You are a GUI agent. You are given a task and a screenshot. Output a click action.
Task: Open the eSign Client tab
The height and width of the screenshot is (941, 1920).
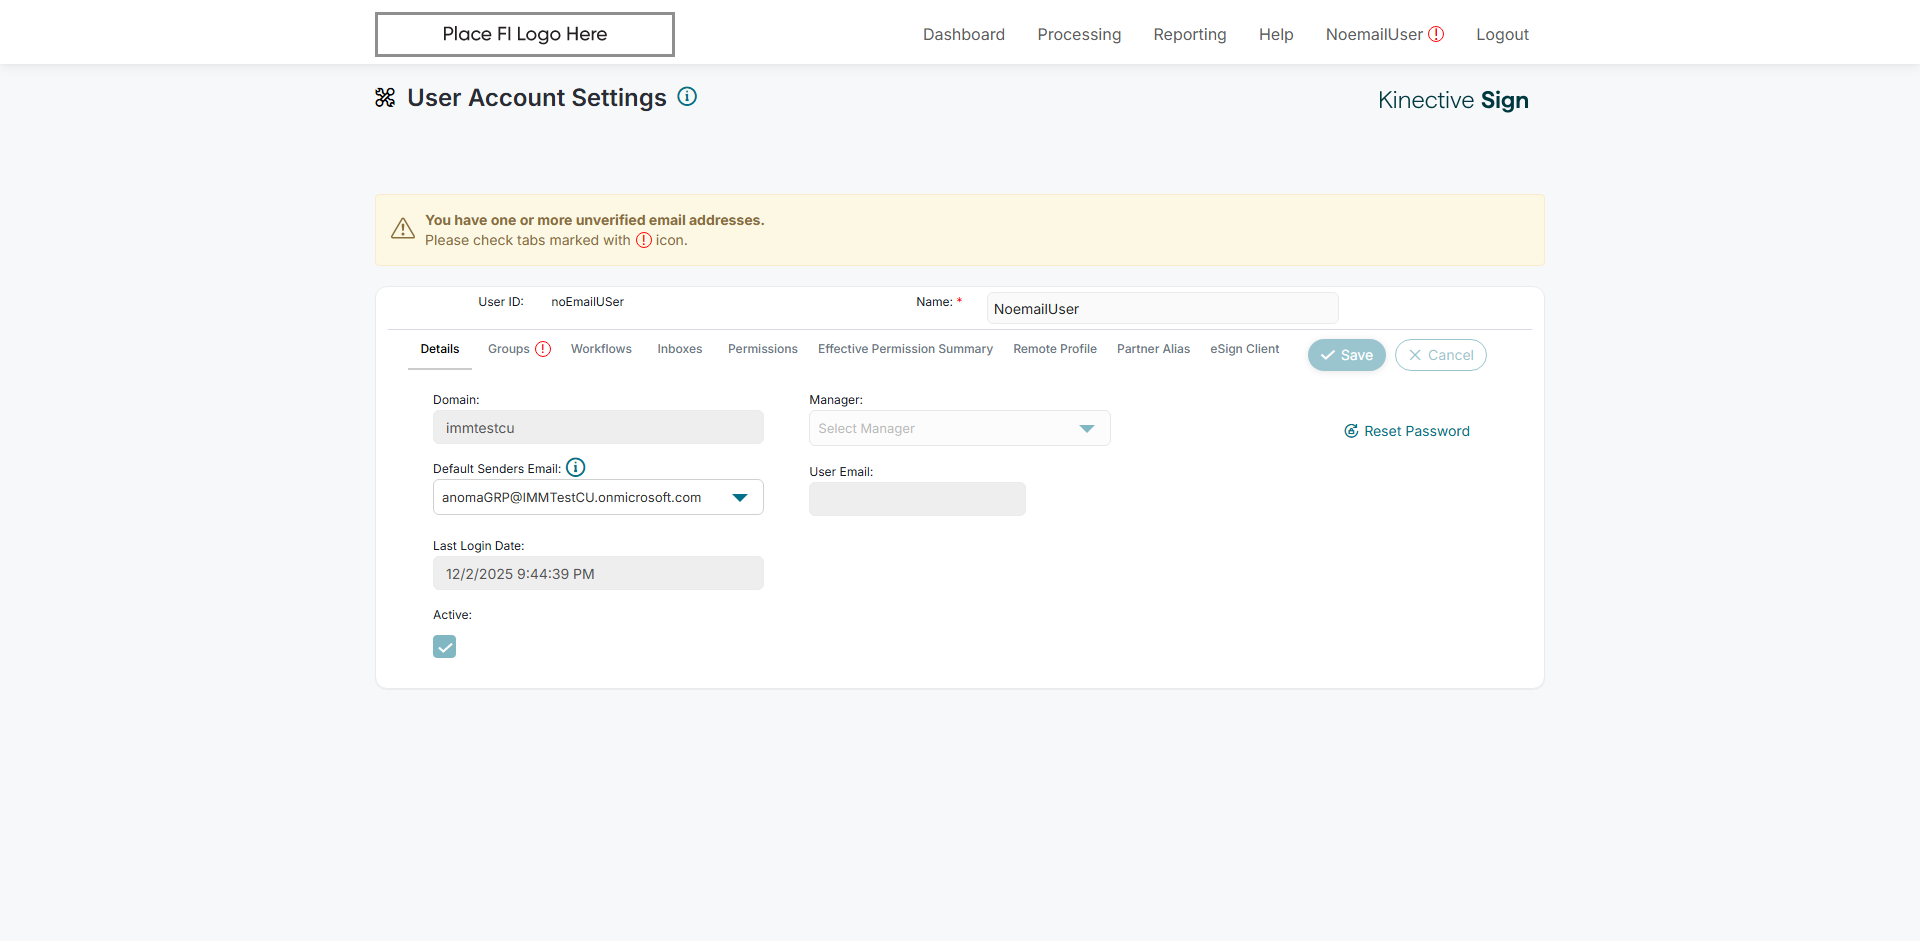1244,349
